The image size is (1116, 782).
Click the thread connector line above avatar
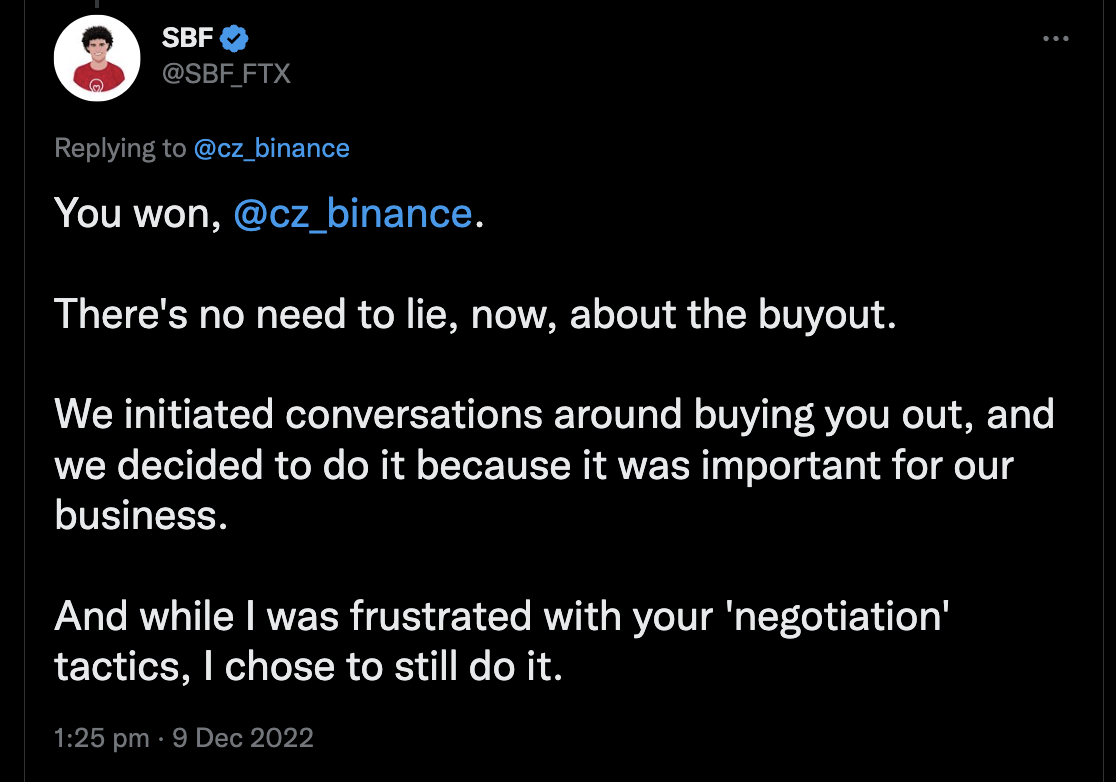click(95, 4)
